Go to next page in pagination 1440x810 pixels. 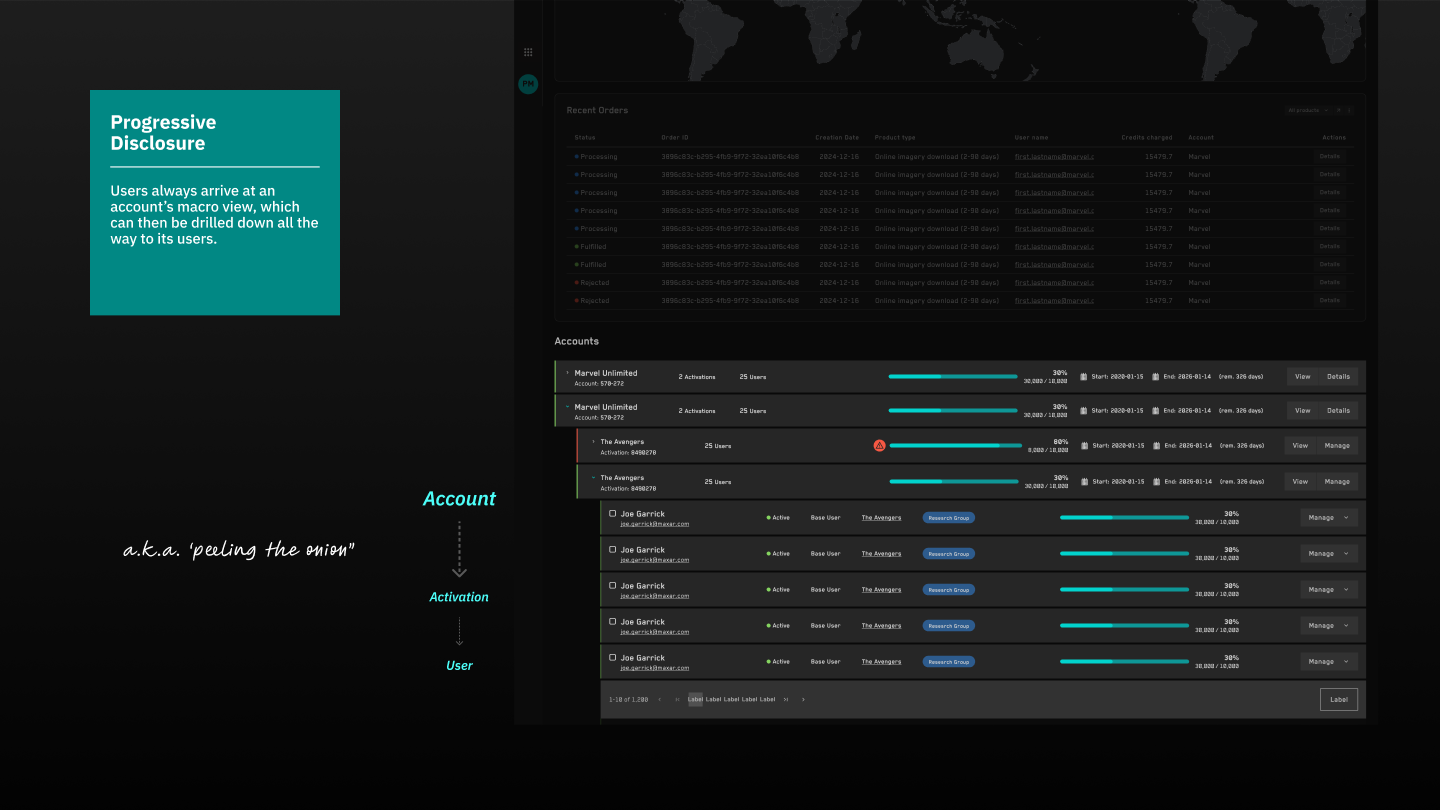(x=803, y=700)
